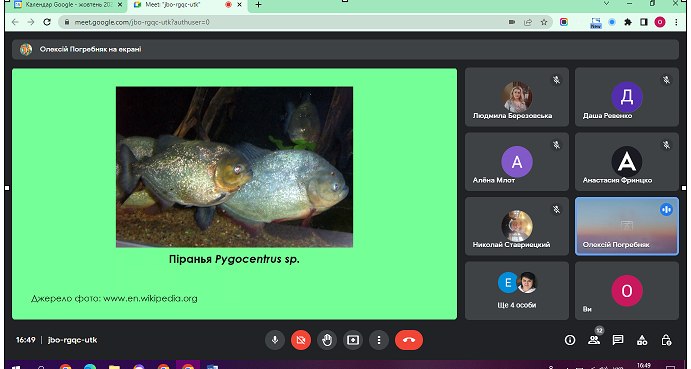Click the recording indicator on the Meet tab
The width and height of the screenshot is (691, 369).
[x=228, y=5]
